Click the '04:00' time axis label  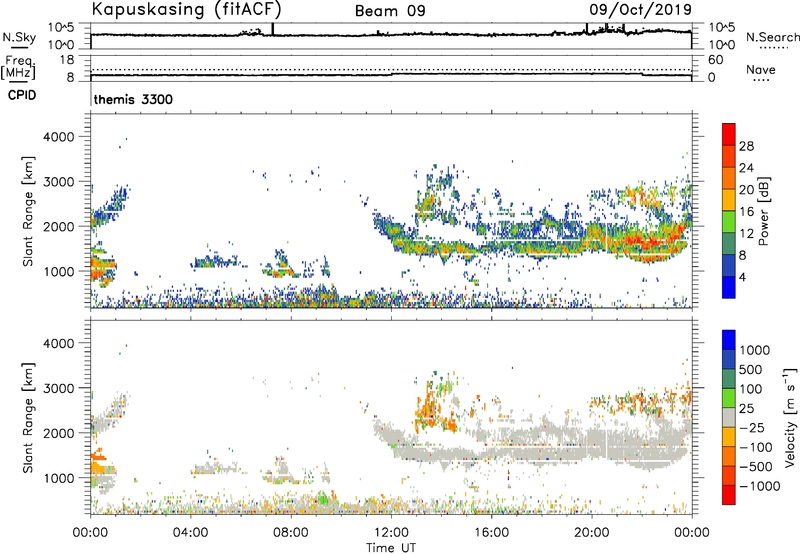pyautogui.click(x=191, y=533)
